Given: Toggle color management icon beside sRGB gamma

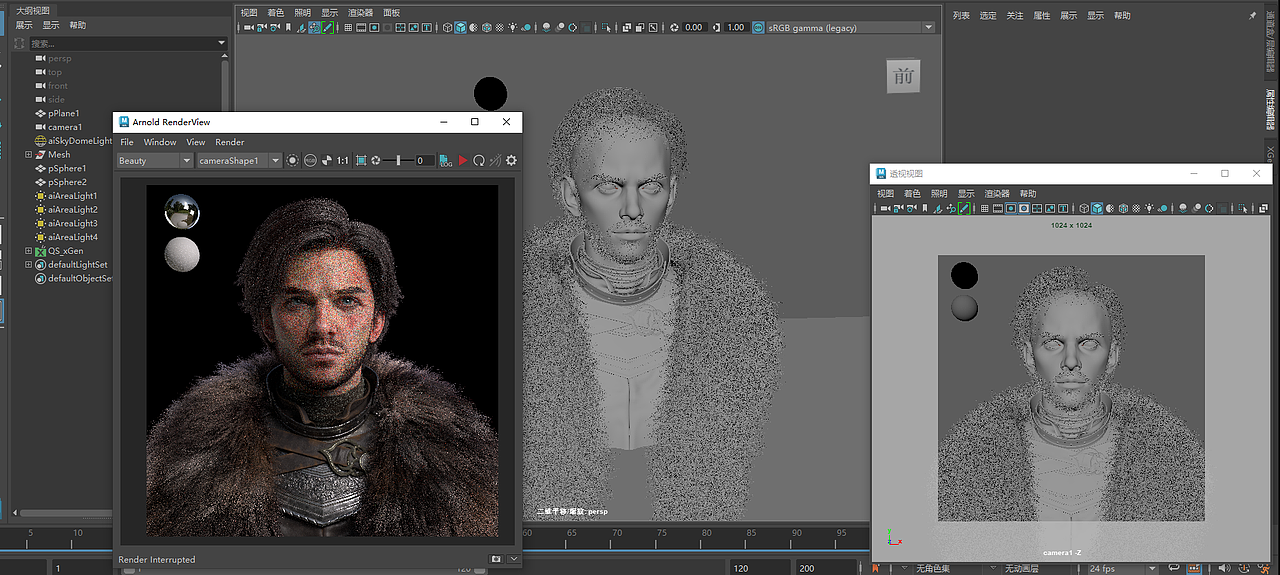Looking at the screenshot, I should tap(758, 27).
